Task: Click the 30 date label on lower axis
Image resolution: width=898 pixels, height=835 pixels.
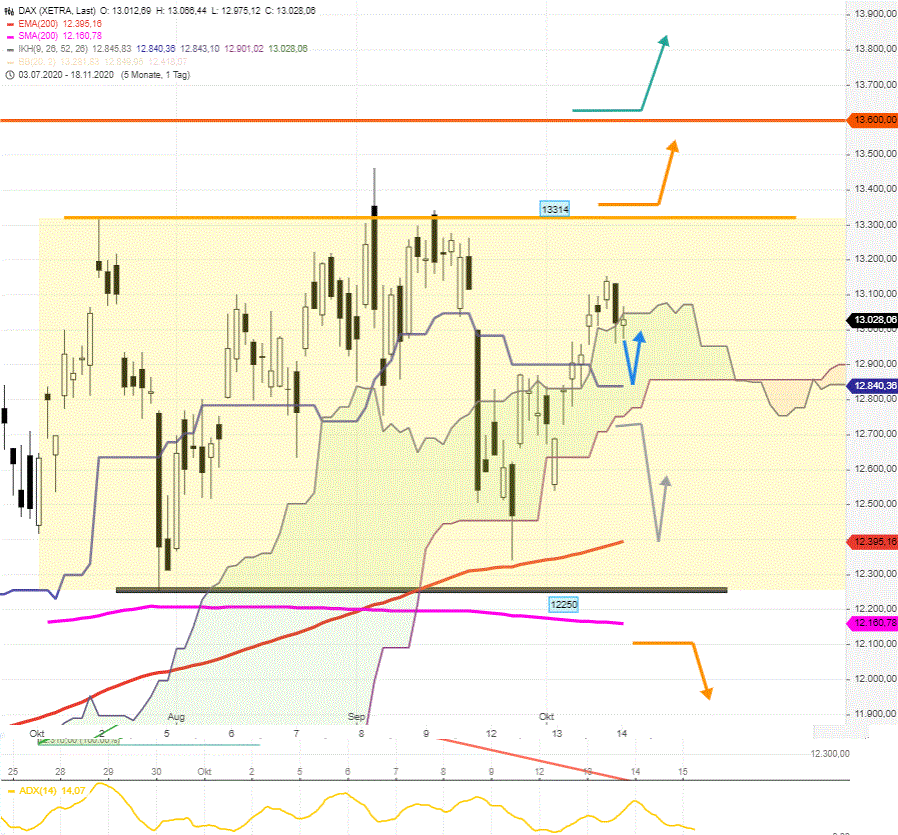Action: (x=156, y=772)
